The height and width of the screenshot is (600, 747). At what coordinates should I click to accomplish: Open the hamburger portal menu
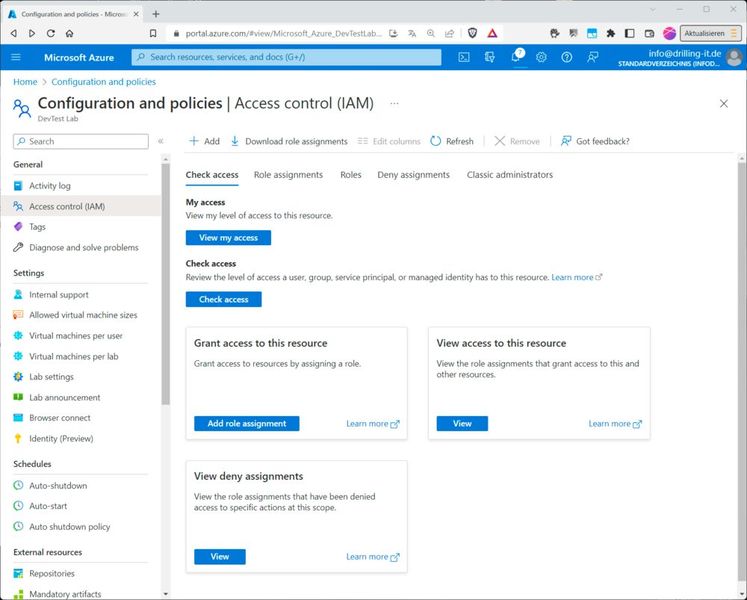coord(16,57)
